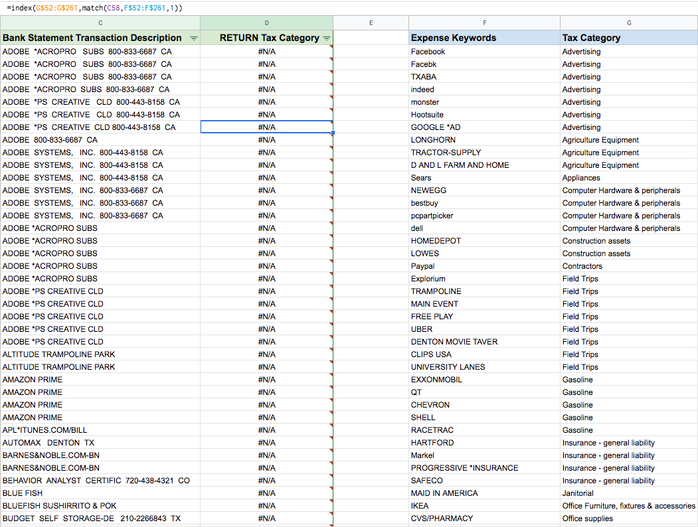Screen dimensions: 698x527
Task: Select the Contractors tax category cell
Action: tap(629, 266)
